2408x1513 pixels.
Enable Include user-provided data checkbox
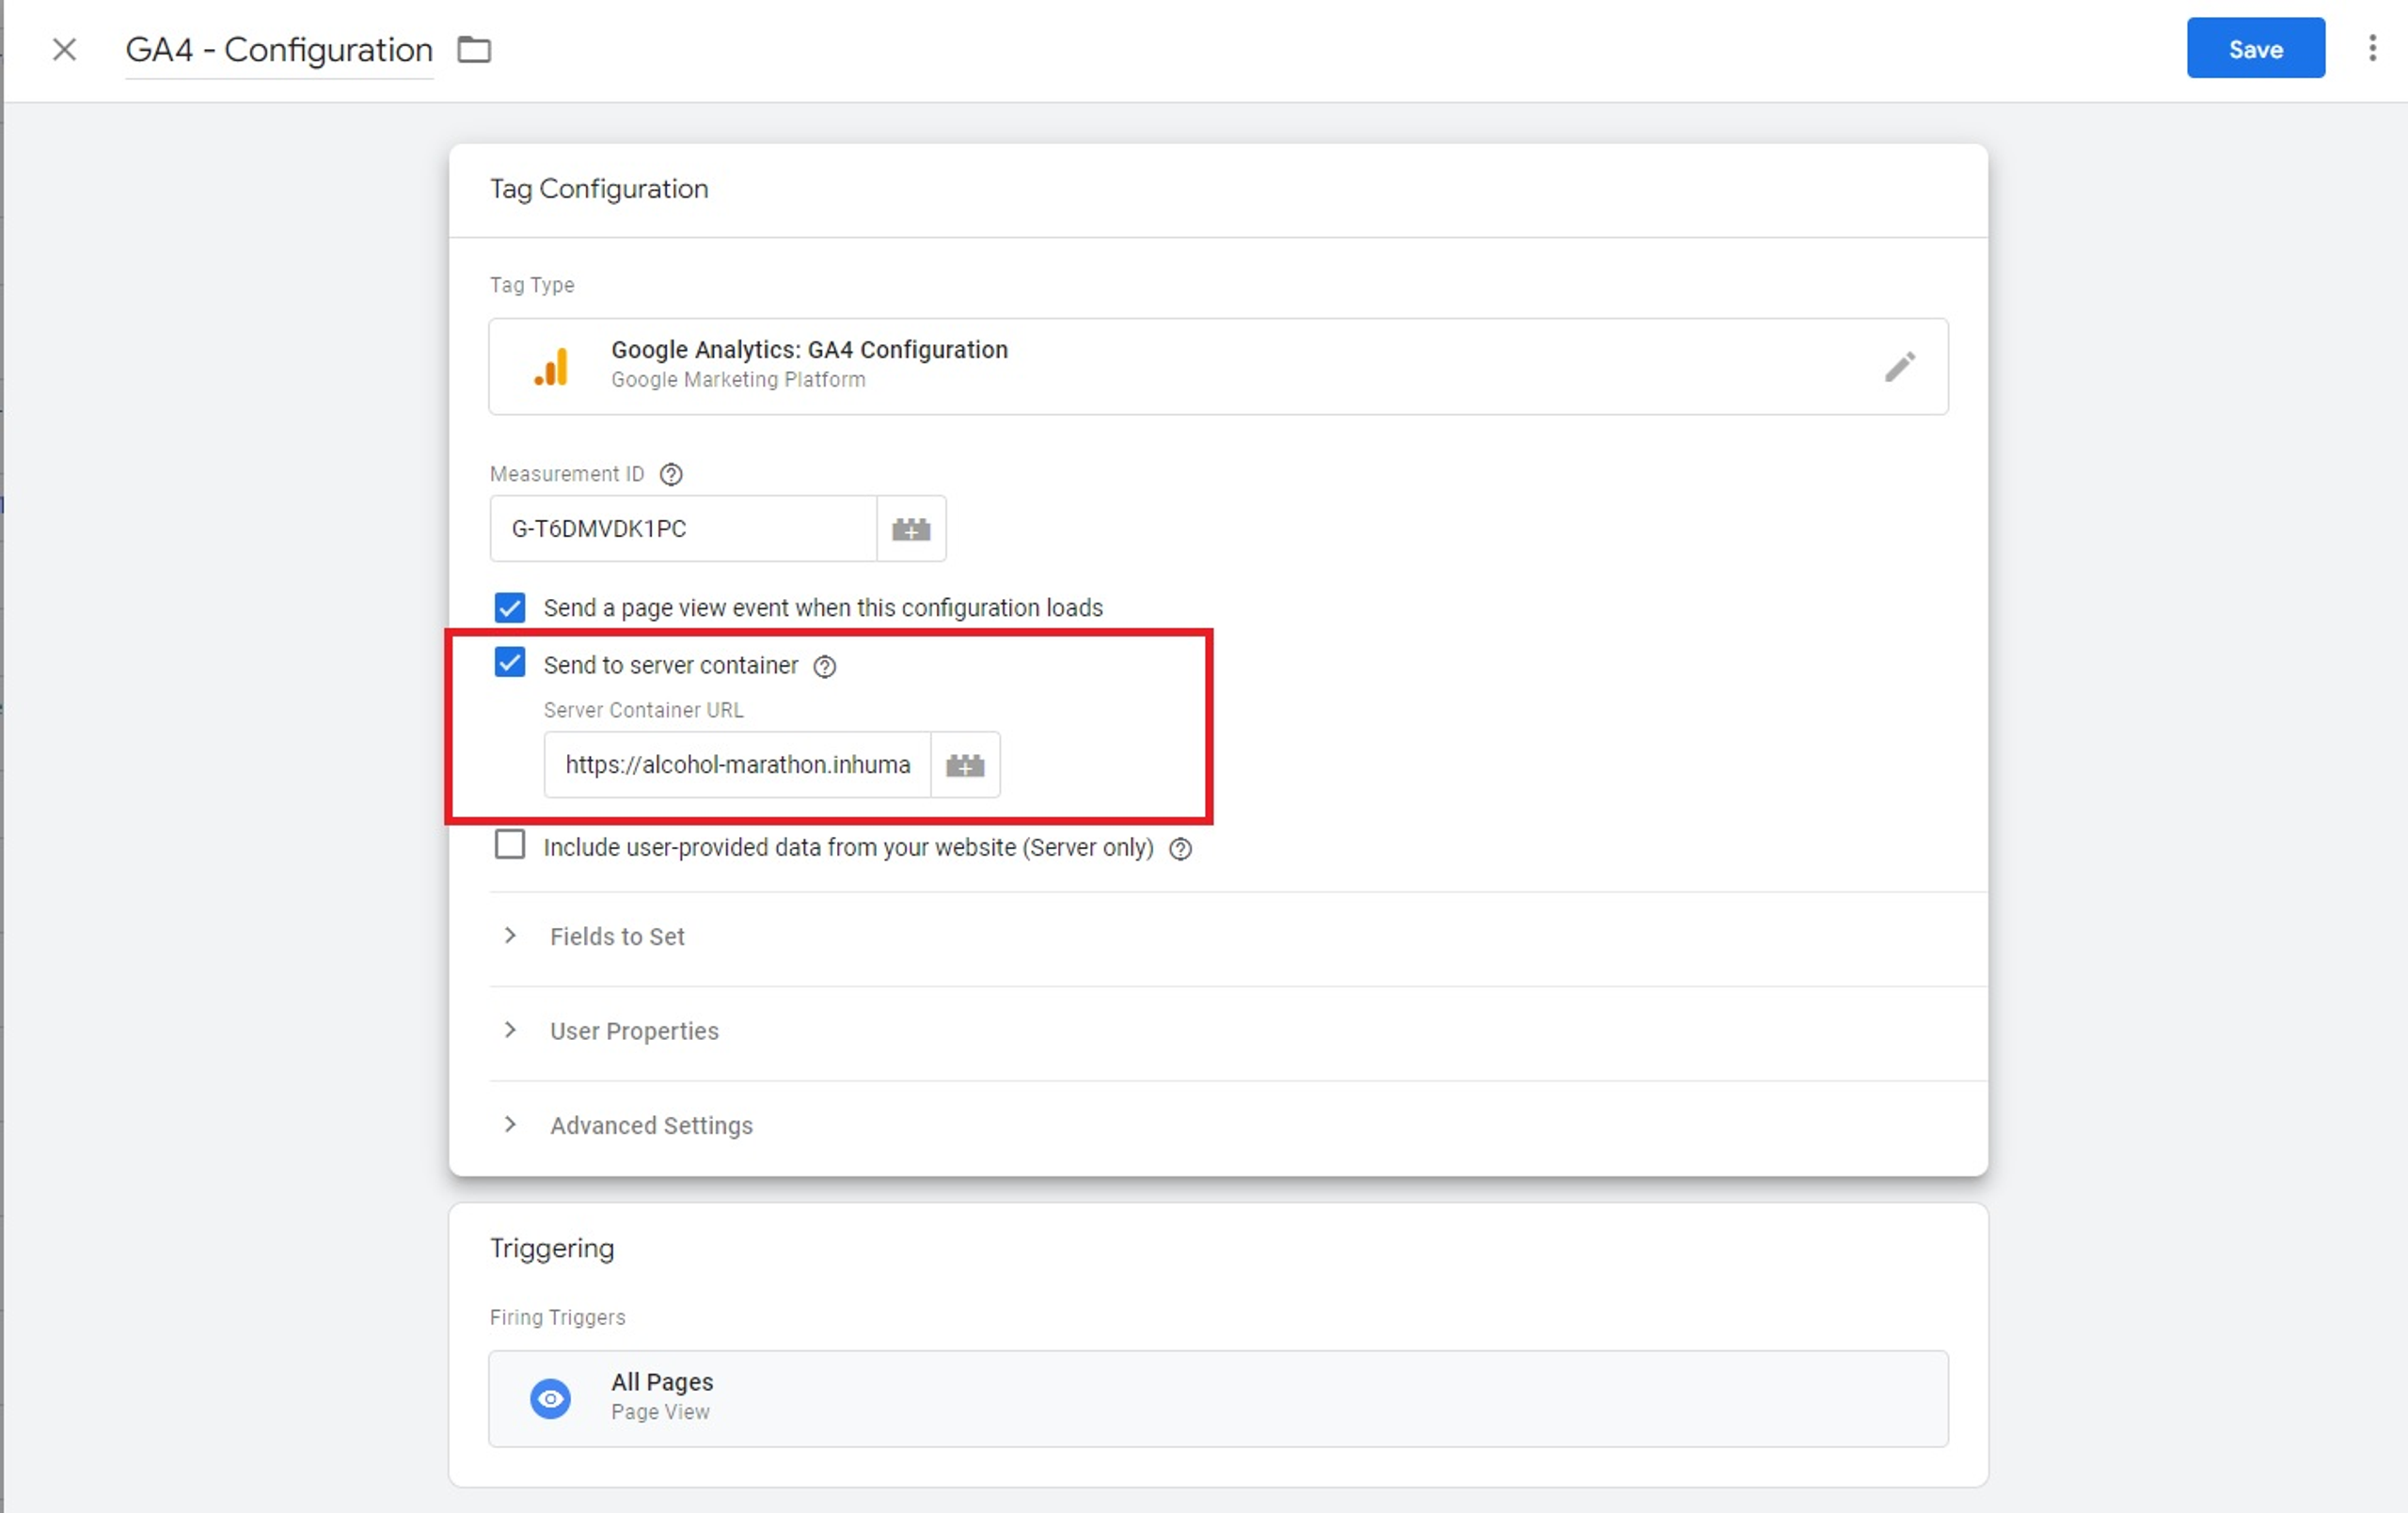tap(510, 845)
